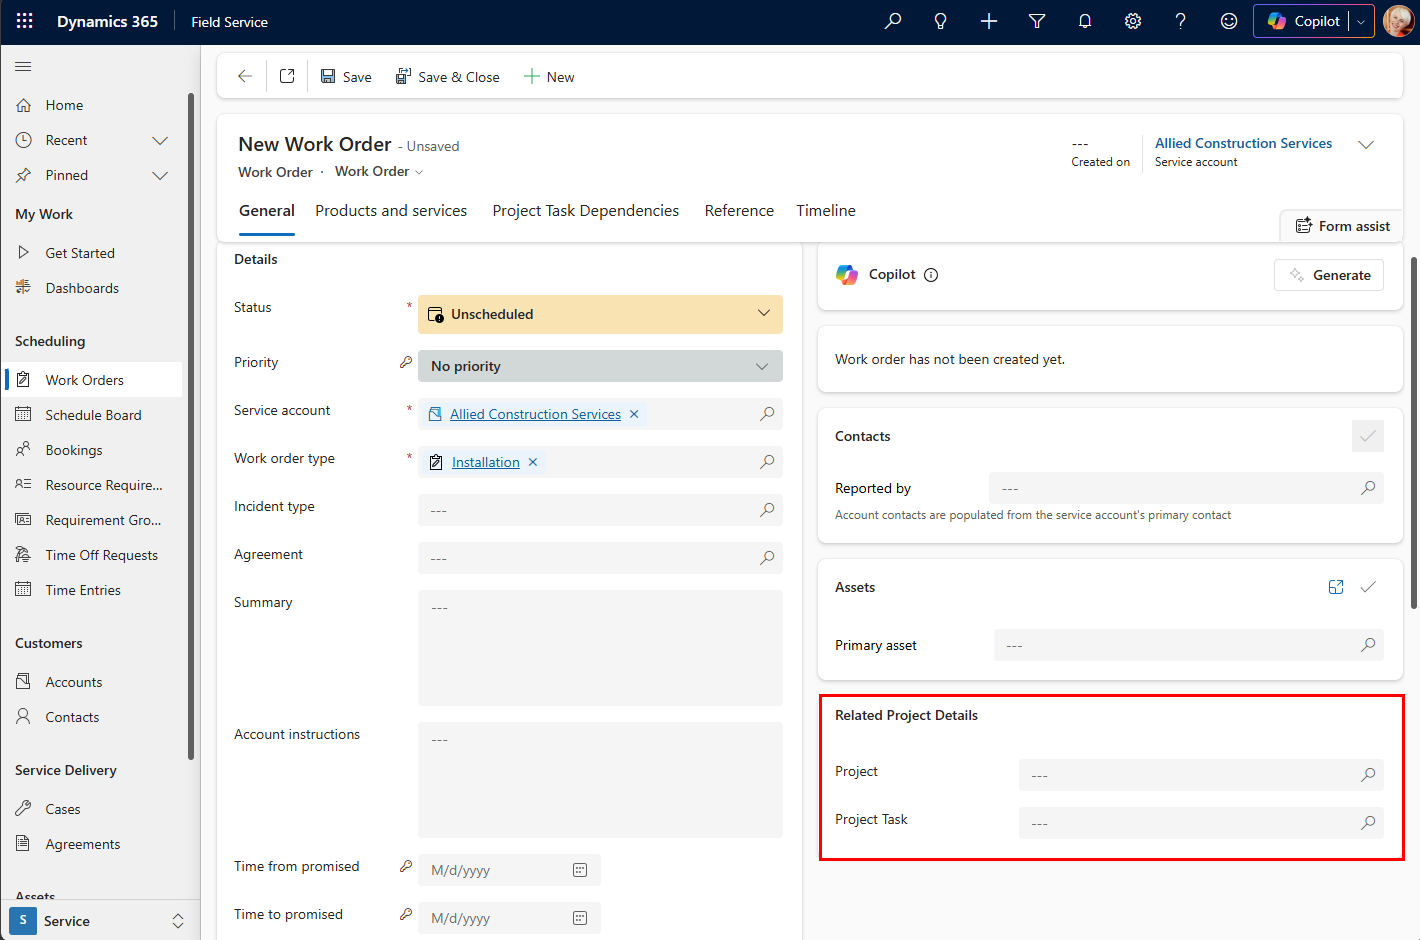Open the Copilot dropdown arrow in top bar
The width and height of the screenshot is (1420, 940).
click(1361, 21)
